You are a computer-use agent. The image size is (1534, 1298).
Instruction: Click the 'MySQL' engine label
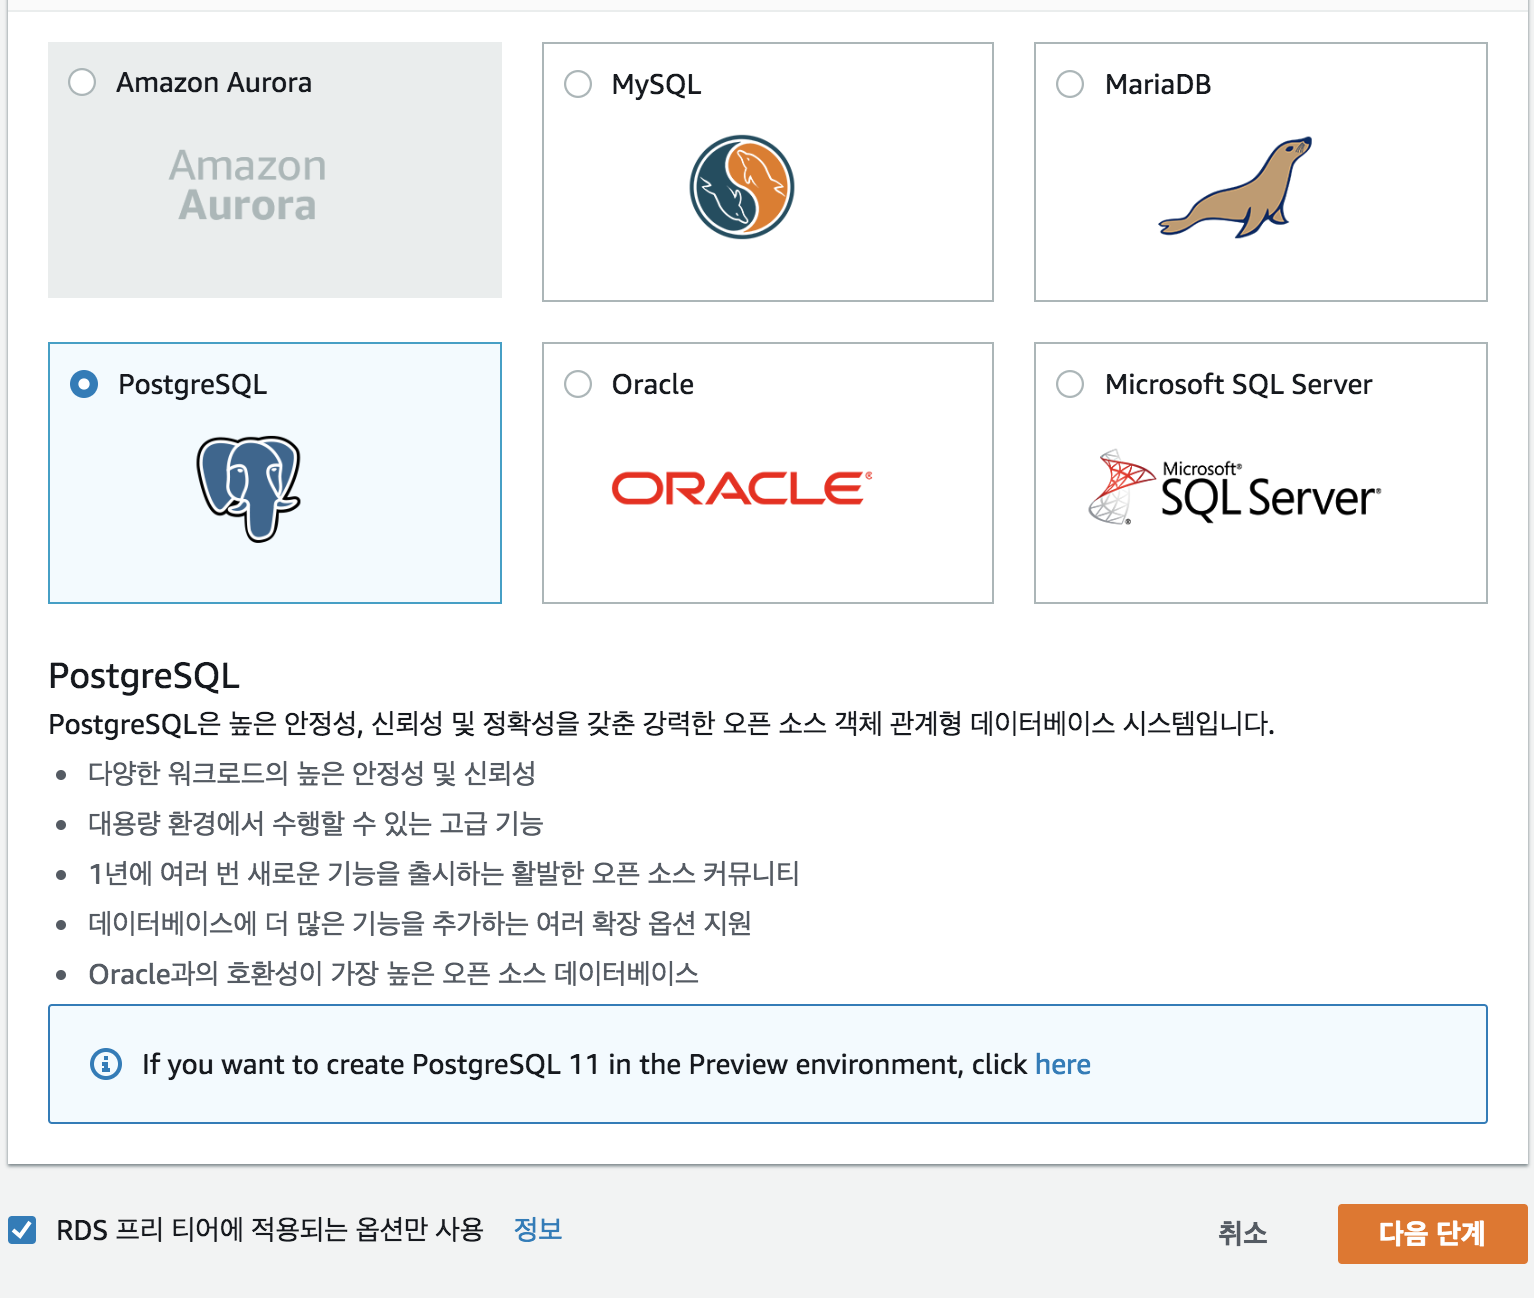click(657, 84)
